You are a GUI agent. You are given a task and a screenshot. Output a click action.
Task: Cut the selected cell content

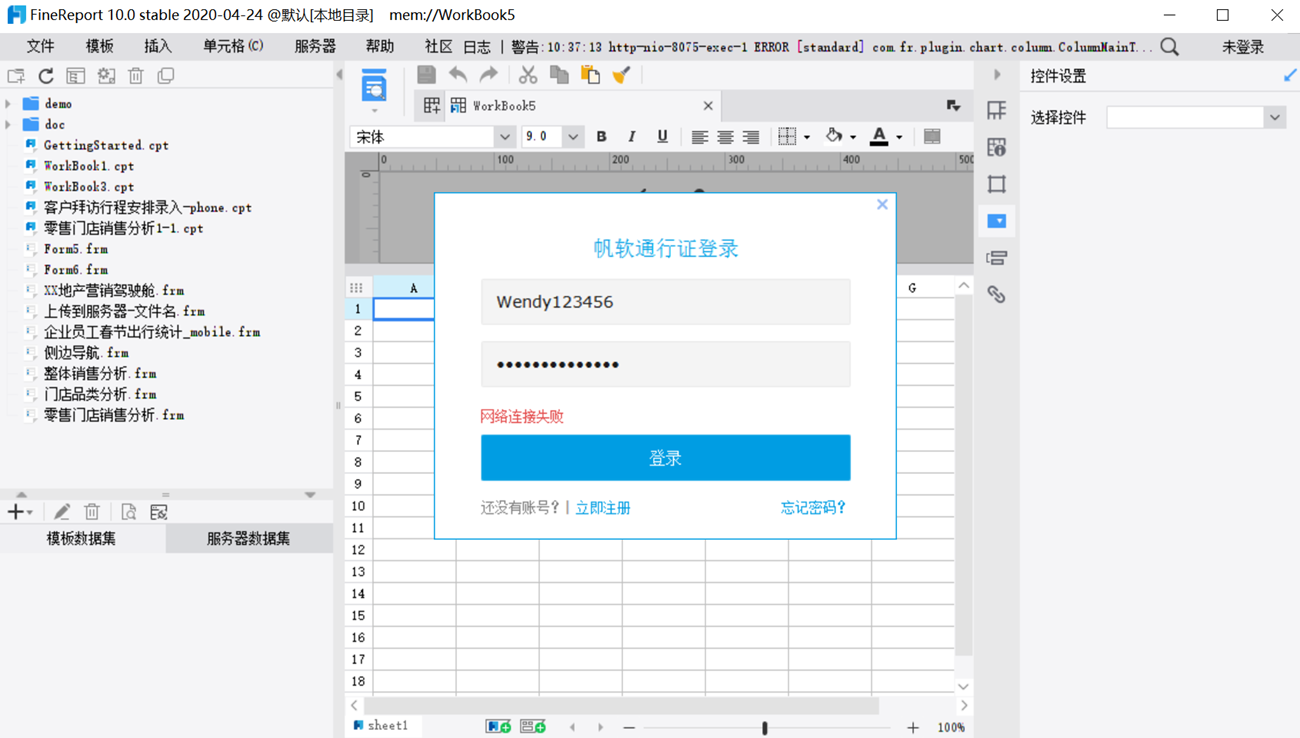pyautogui.click(x=528, y=75)
